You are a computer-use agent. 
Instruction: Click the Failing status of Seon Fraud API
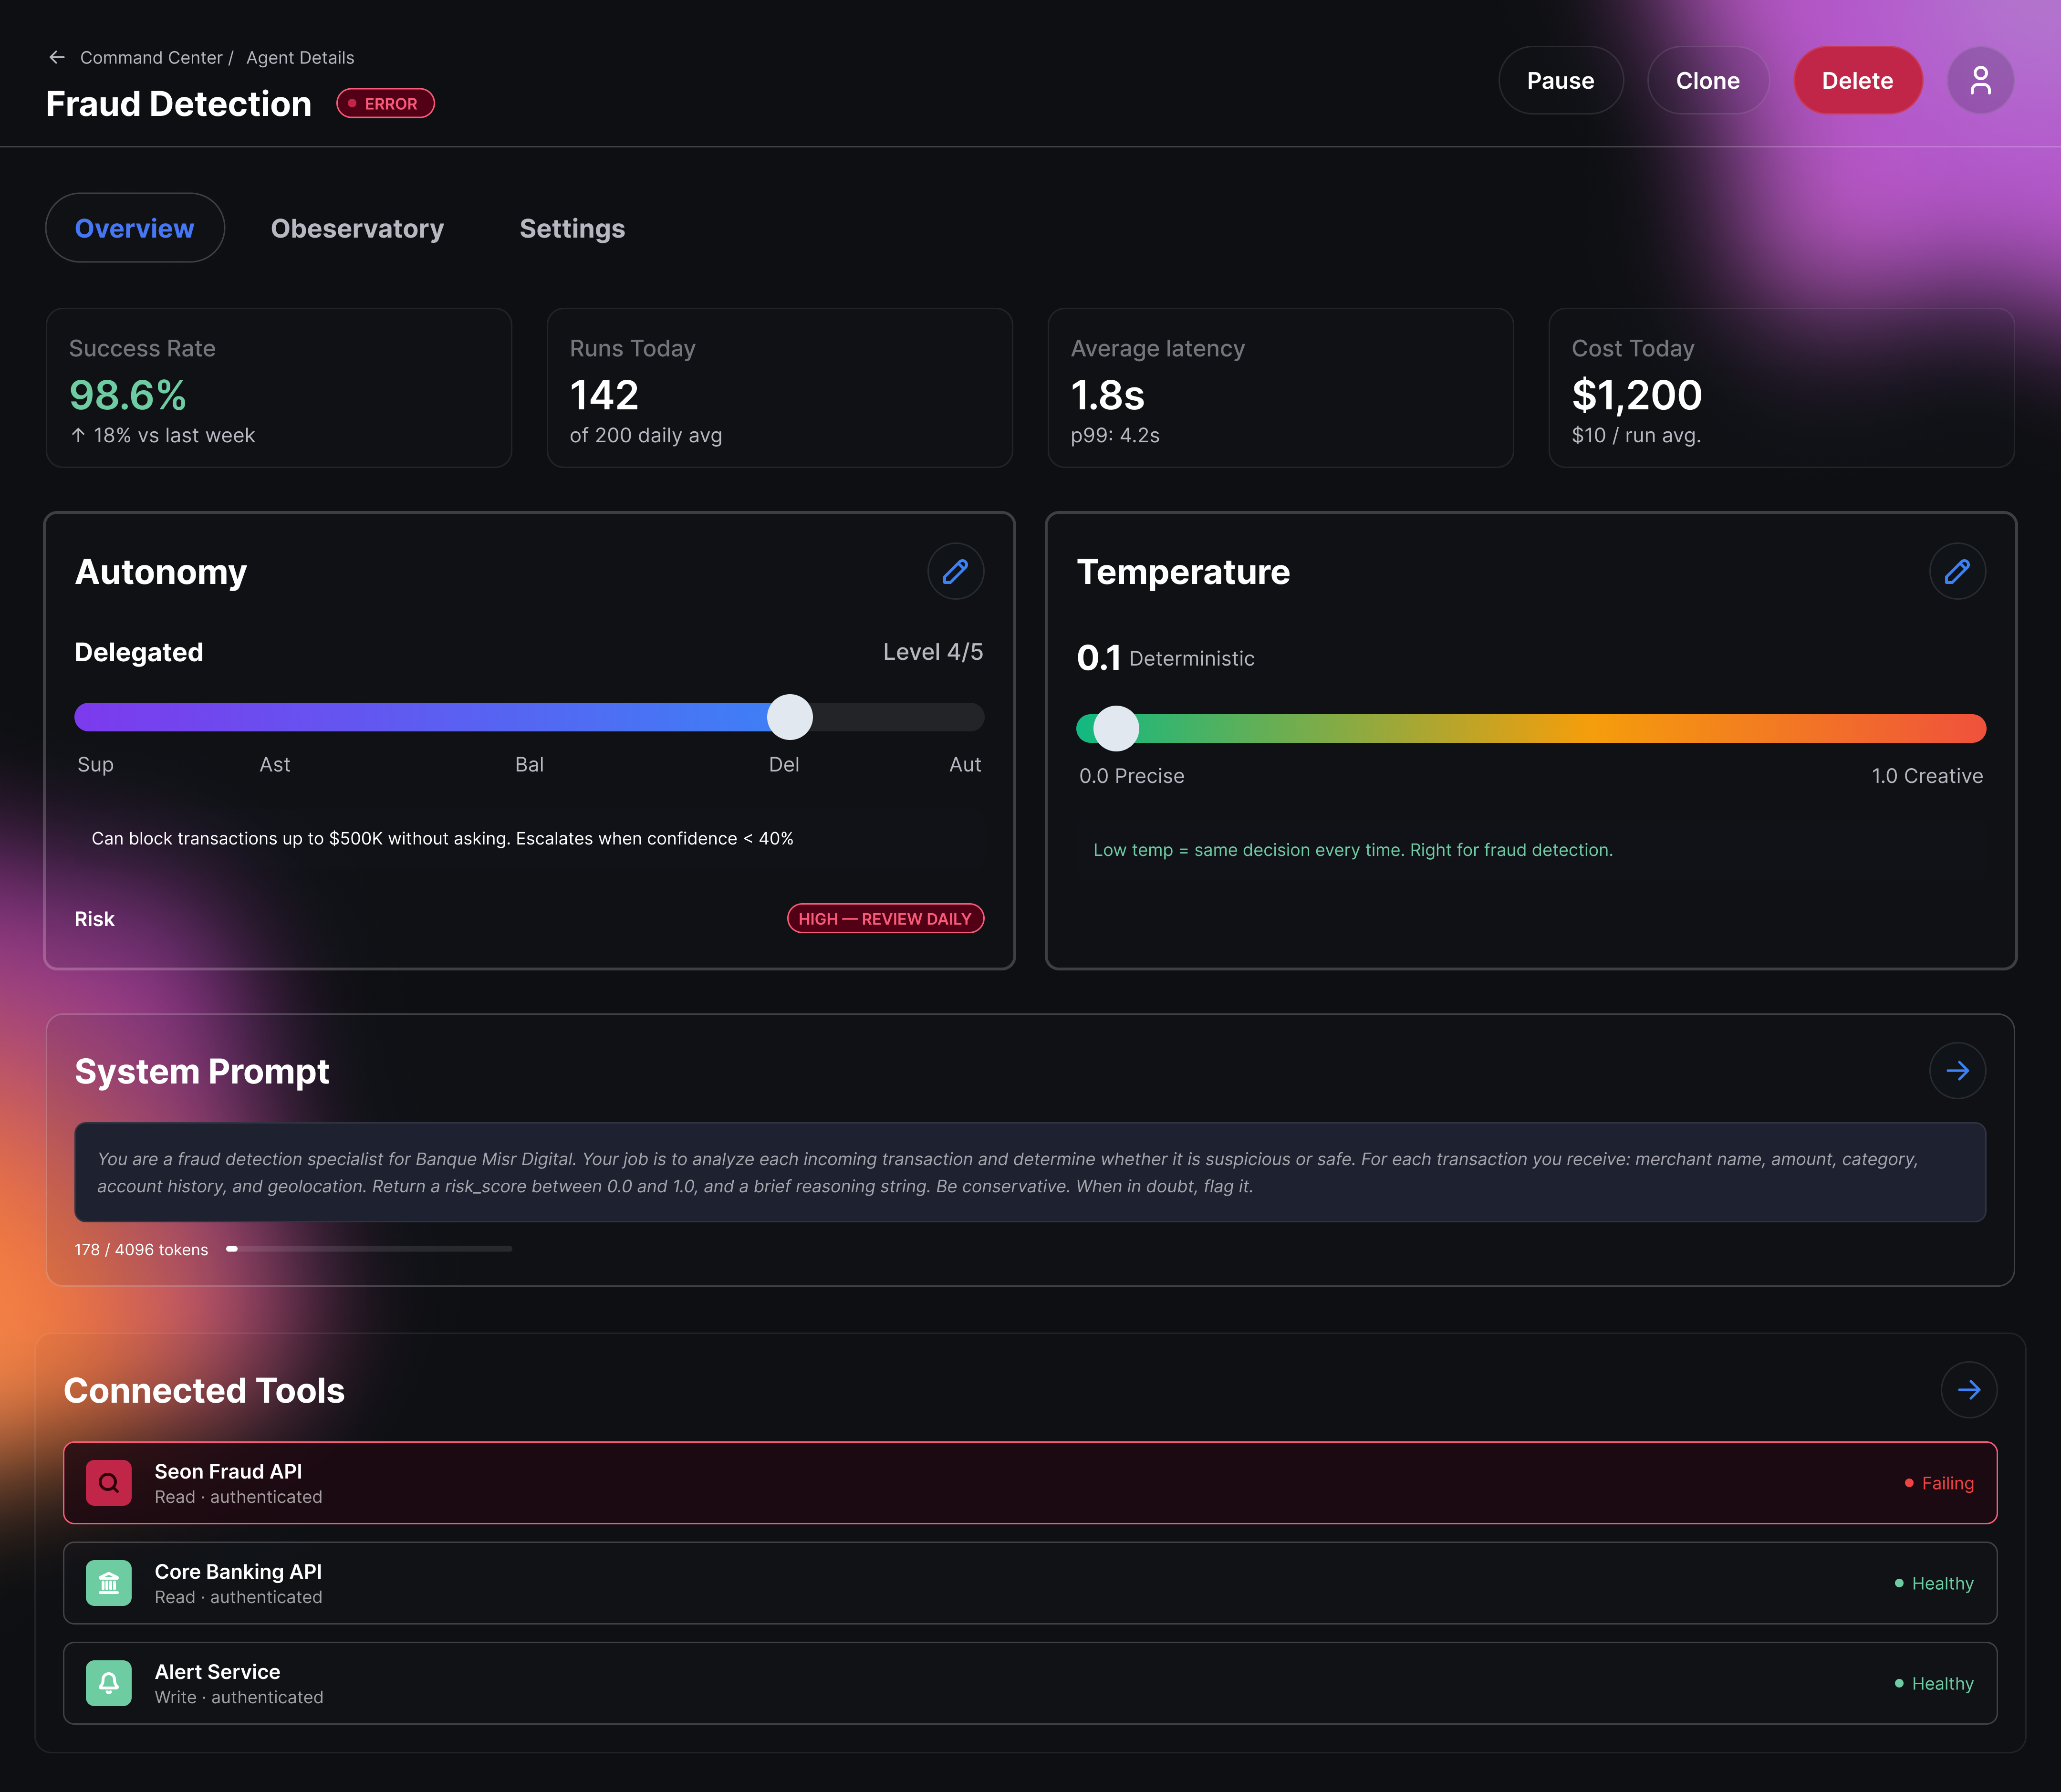point(1939,1483)
